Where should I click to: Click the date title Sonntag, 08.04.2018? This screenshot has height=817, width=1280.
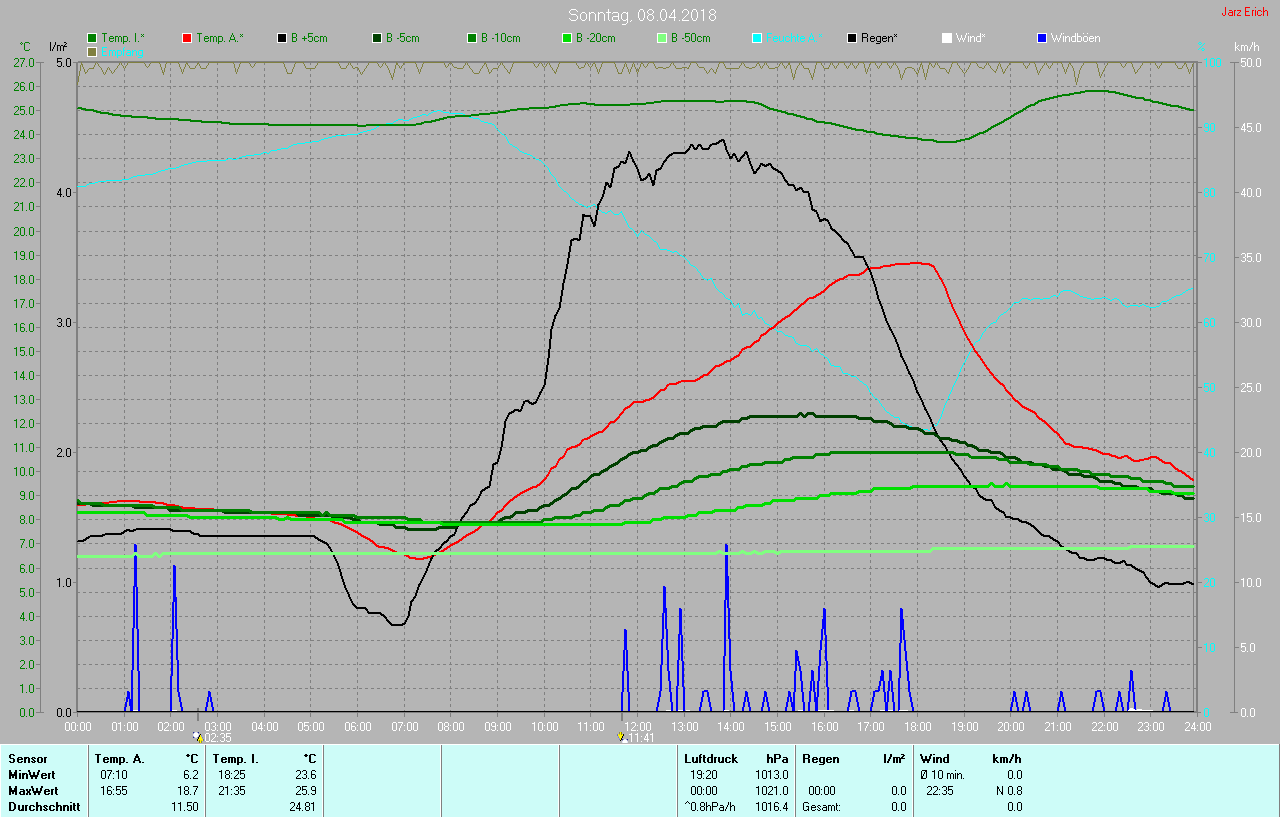point(642,15)
